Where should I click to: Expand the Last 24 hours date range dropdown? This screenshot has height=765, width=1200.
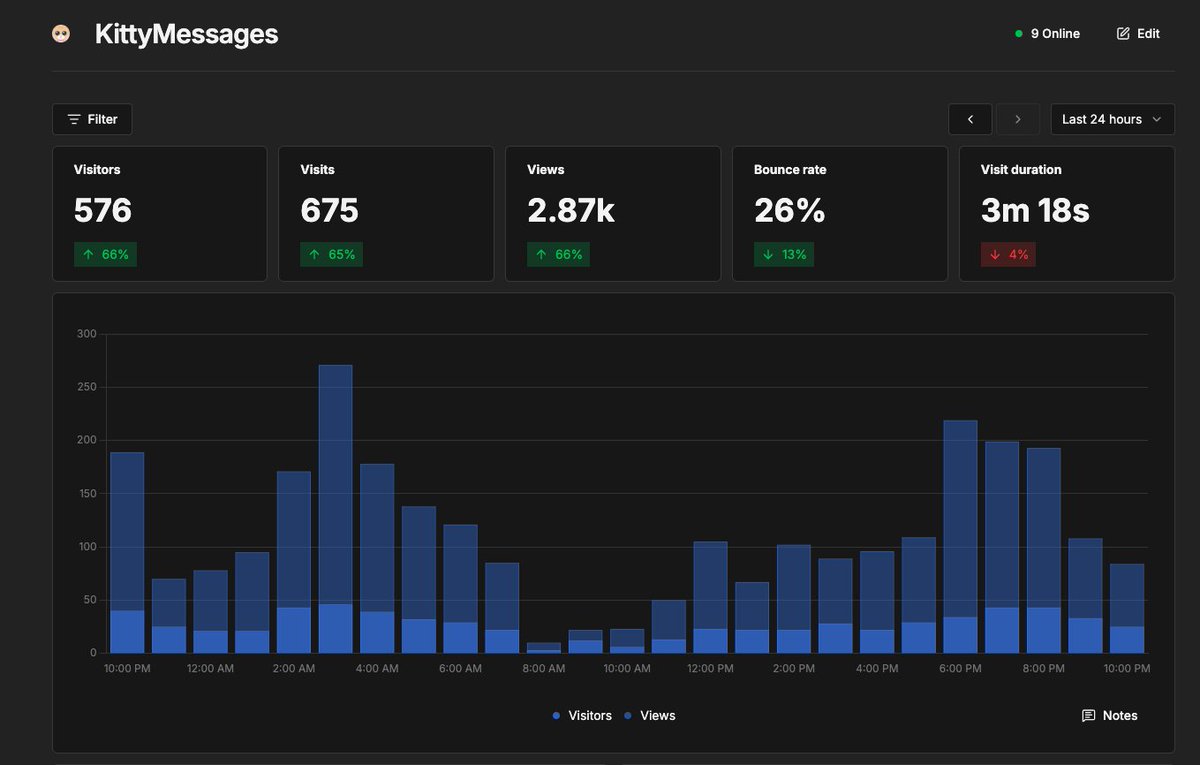pyautogui.click(x=1112, y=119)
